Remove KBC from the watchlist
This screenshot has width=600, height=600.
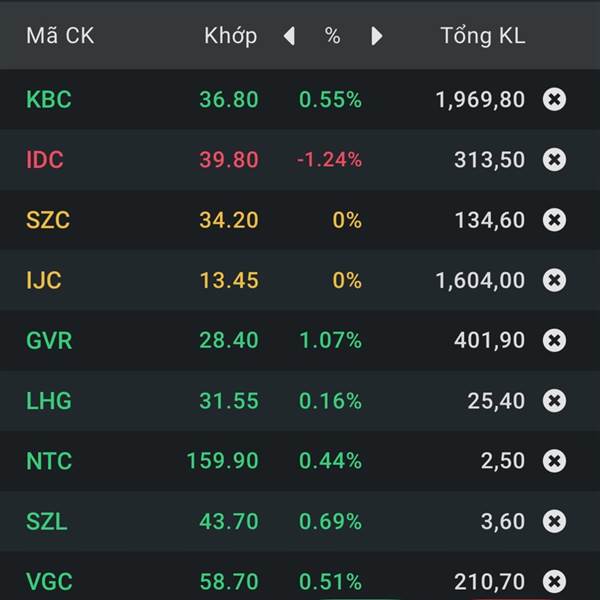(x=554, y=99)
